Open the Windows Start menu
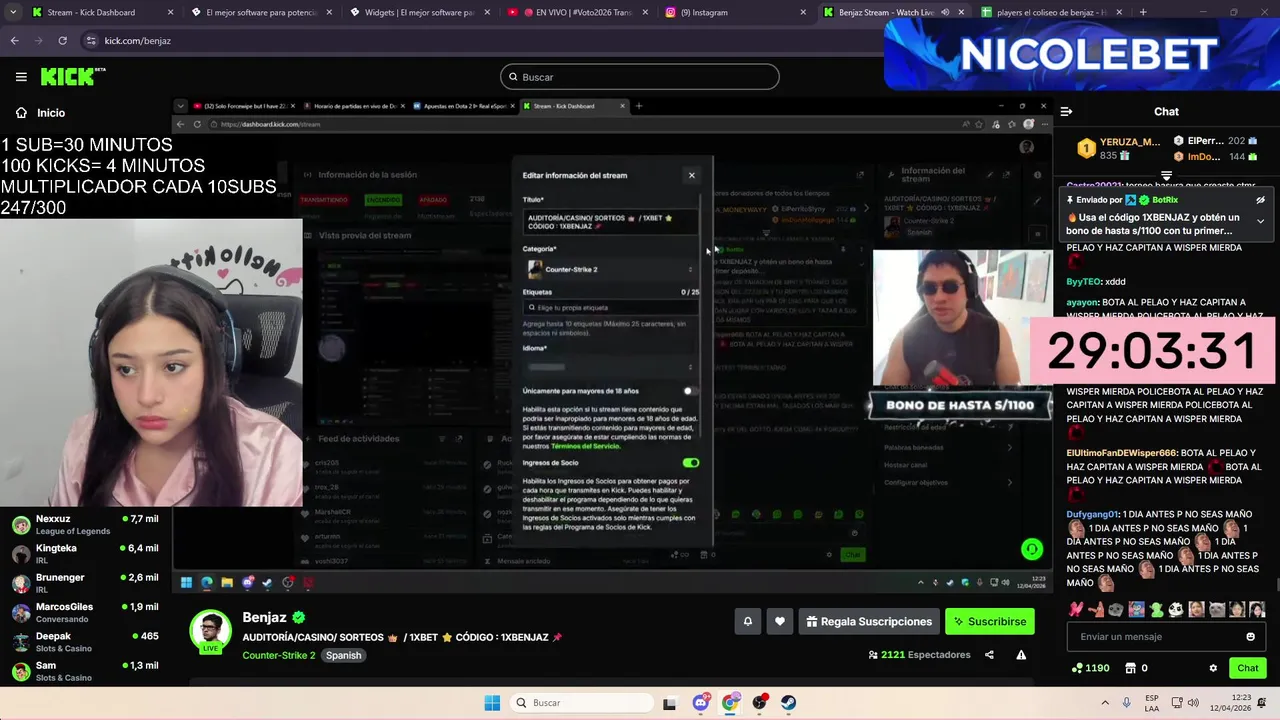Screen dimensions: 1280x720 492,703
